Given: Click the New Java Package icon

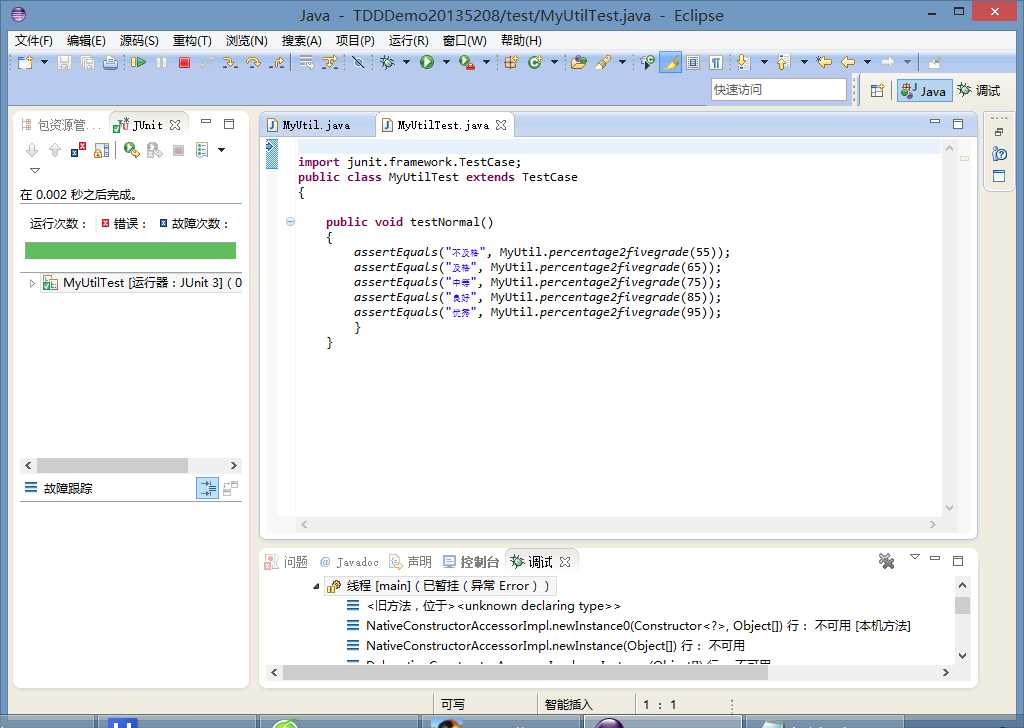Looking at the screenshot, I should [x=511, y=63].
